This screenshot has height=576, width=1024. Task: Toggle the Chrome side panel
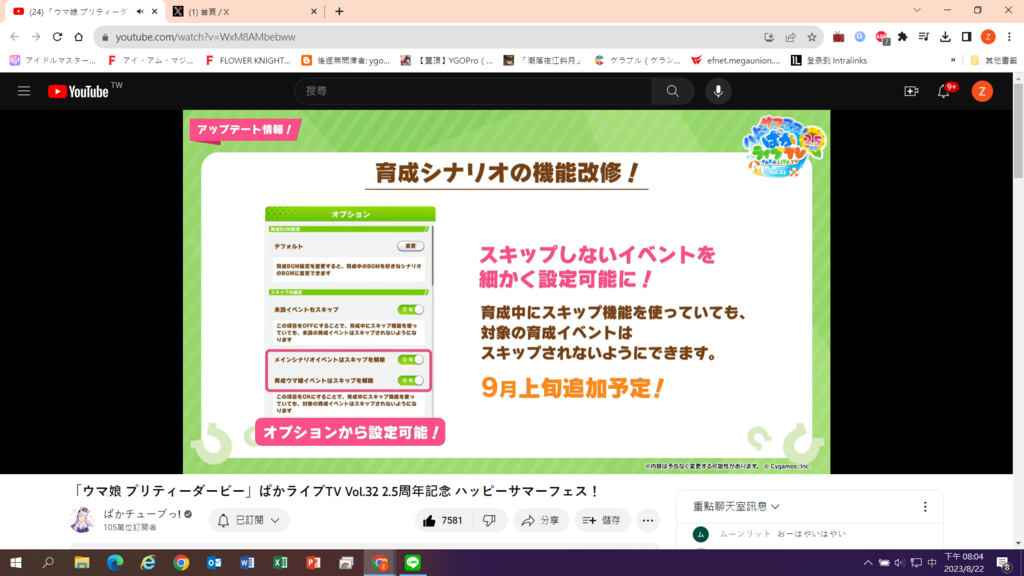(x=967, y=37)
